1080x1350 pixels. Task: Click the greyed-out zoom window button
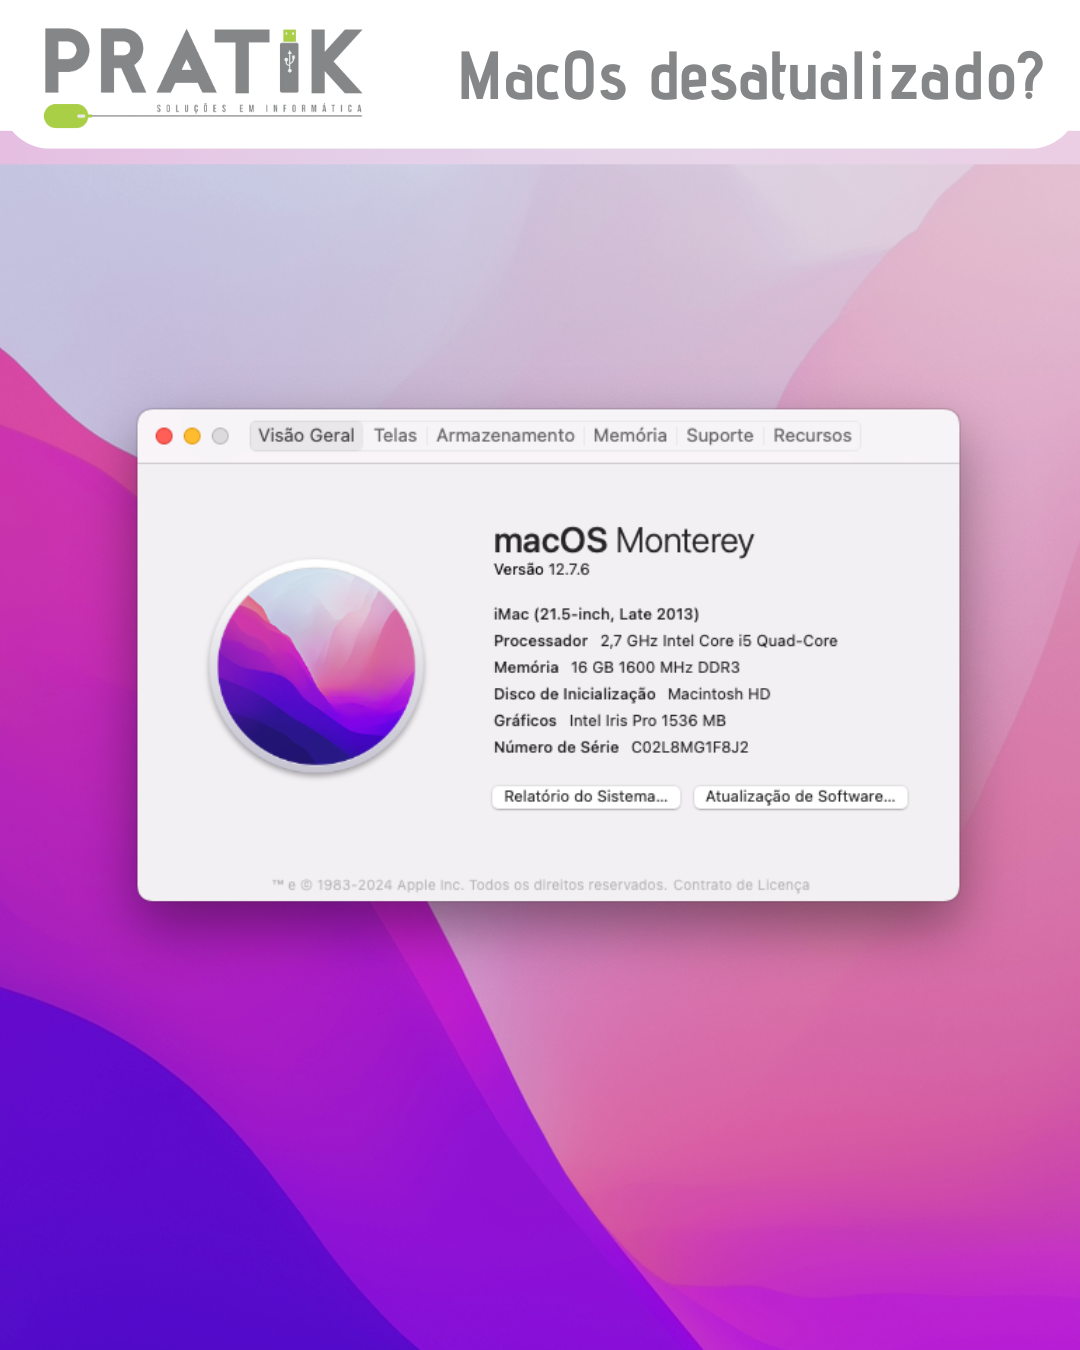[220, 436]
